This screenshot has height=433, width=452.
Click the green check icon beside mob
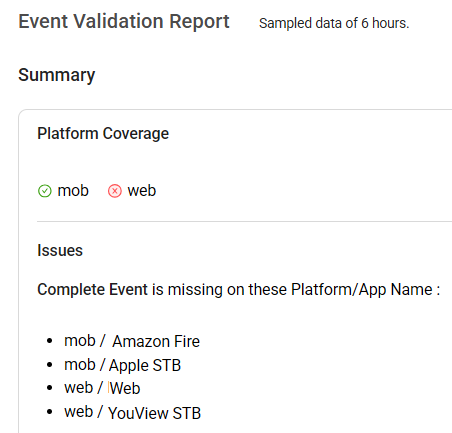pos(45,191)
